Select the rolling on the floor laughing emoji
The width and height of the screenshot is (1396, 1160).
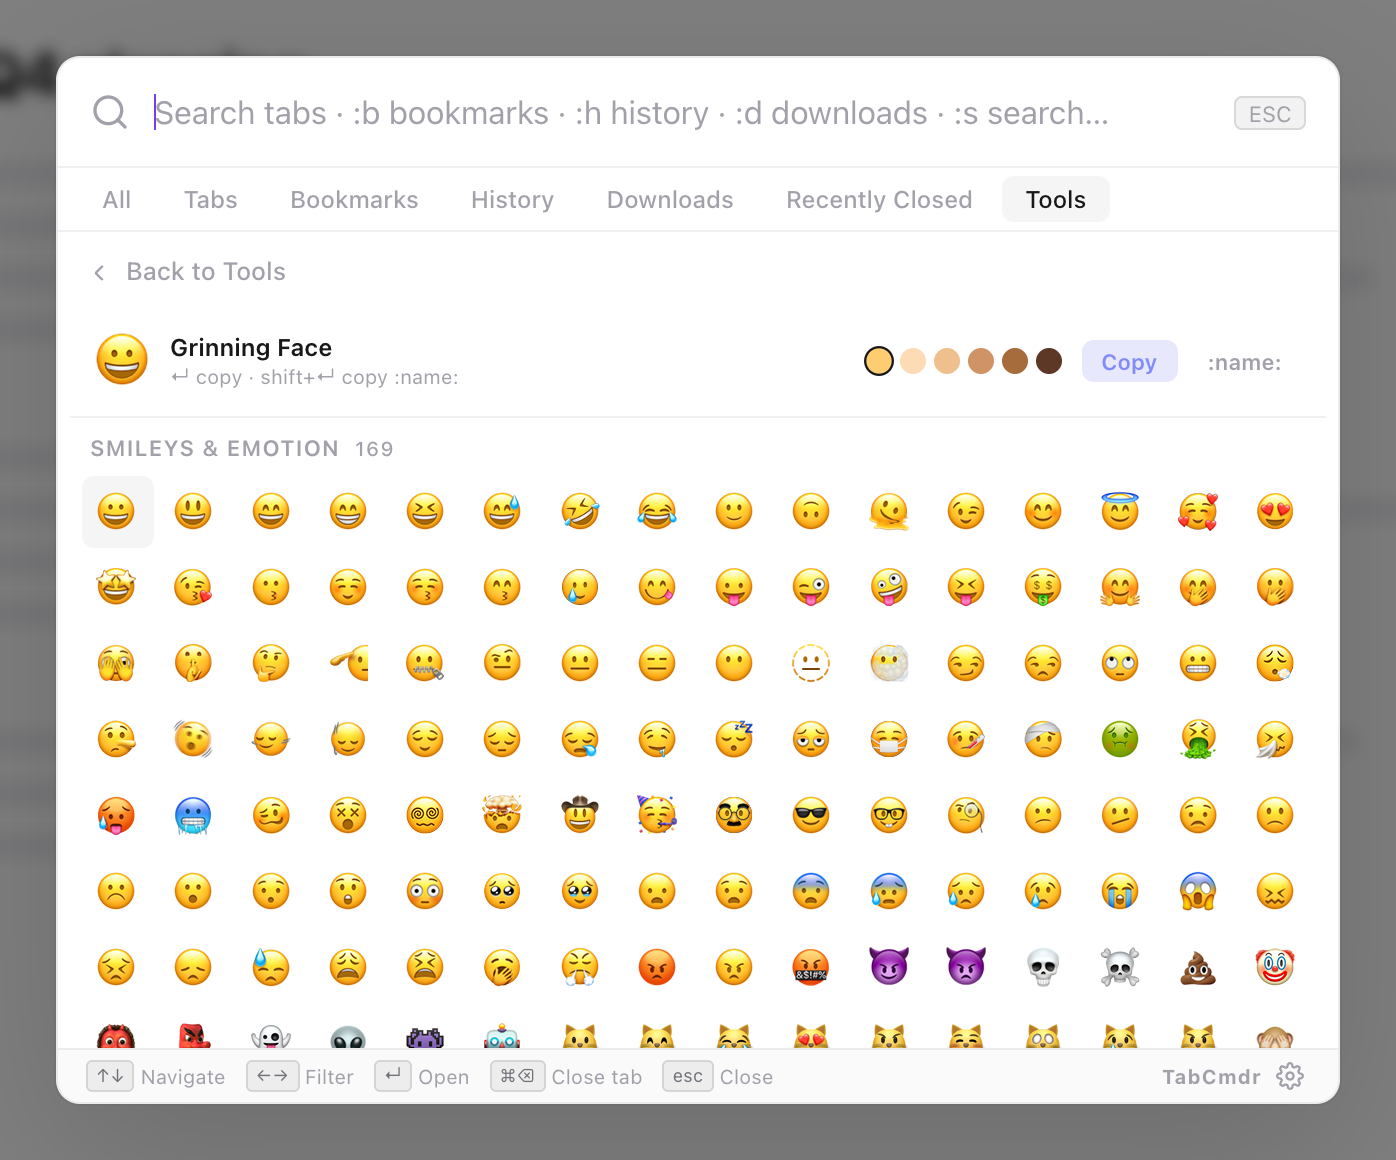tap(580, 512)
